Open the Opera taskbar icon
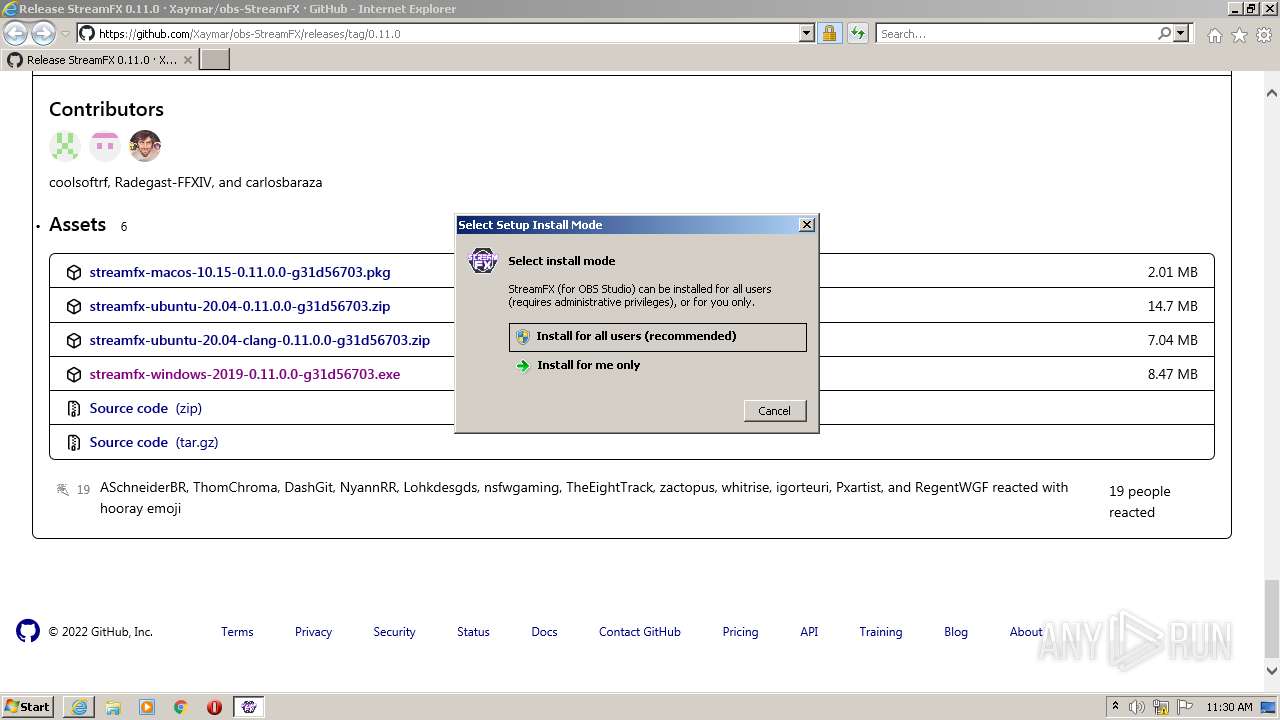The height and width of the screenshot is (720, 1280). 214,707
